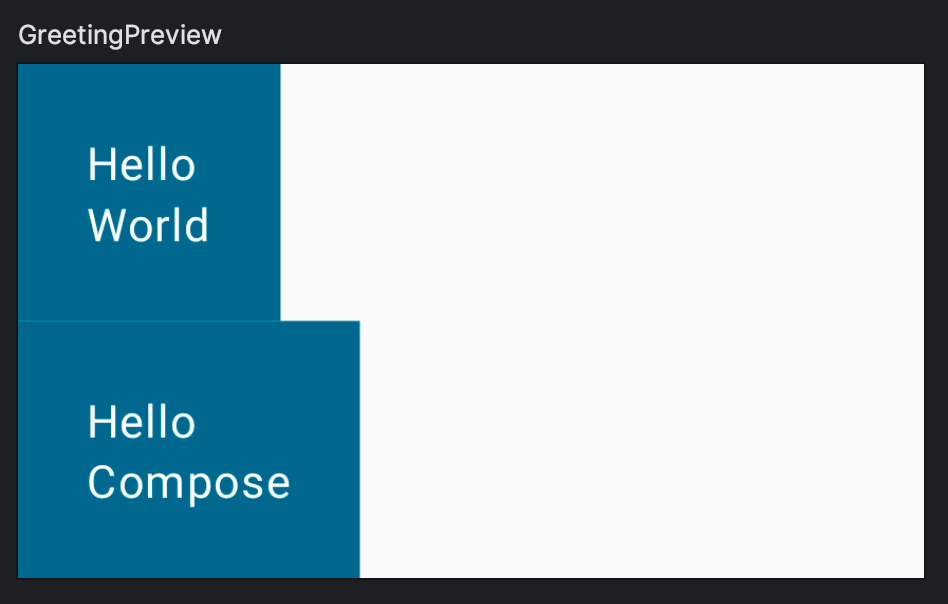This screenshot has width=948, height=604.
Task: Click the letter W in "World"
Action: (105, 226)
